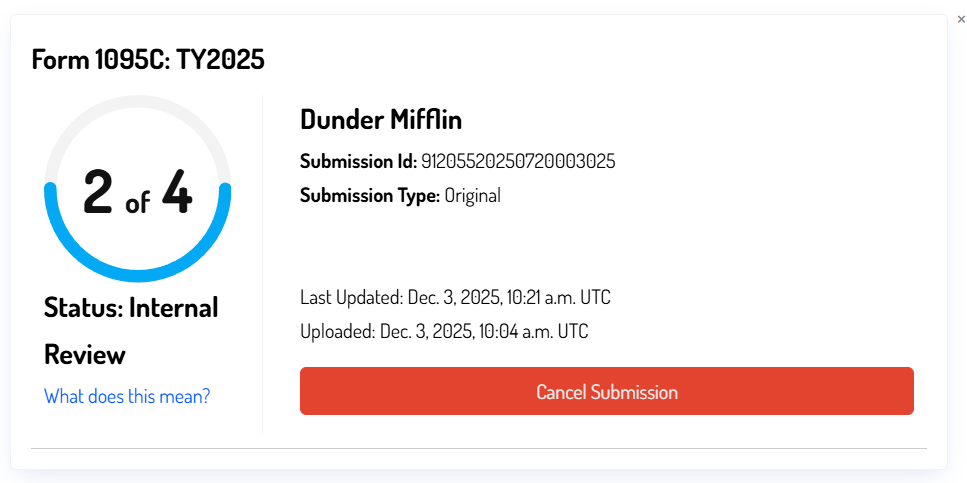Click the word "Review" under the status
967x483 pixels.
point(85,355)
